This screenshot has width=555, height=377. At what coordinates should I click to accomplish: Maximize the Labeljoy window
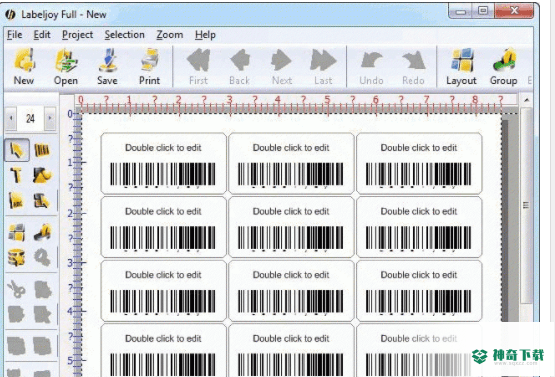483,11
